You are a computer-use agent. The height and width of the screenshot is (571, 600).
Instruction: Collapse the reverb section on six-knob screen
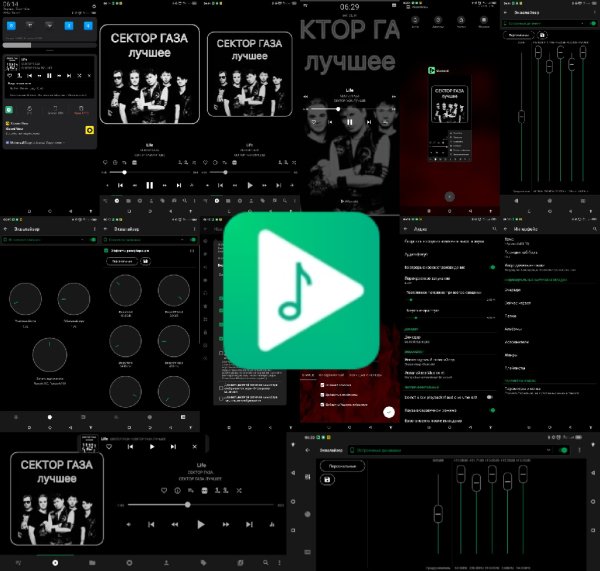pos(192,251)
